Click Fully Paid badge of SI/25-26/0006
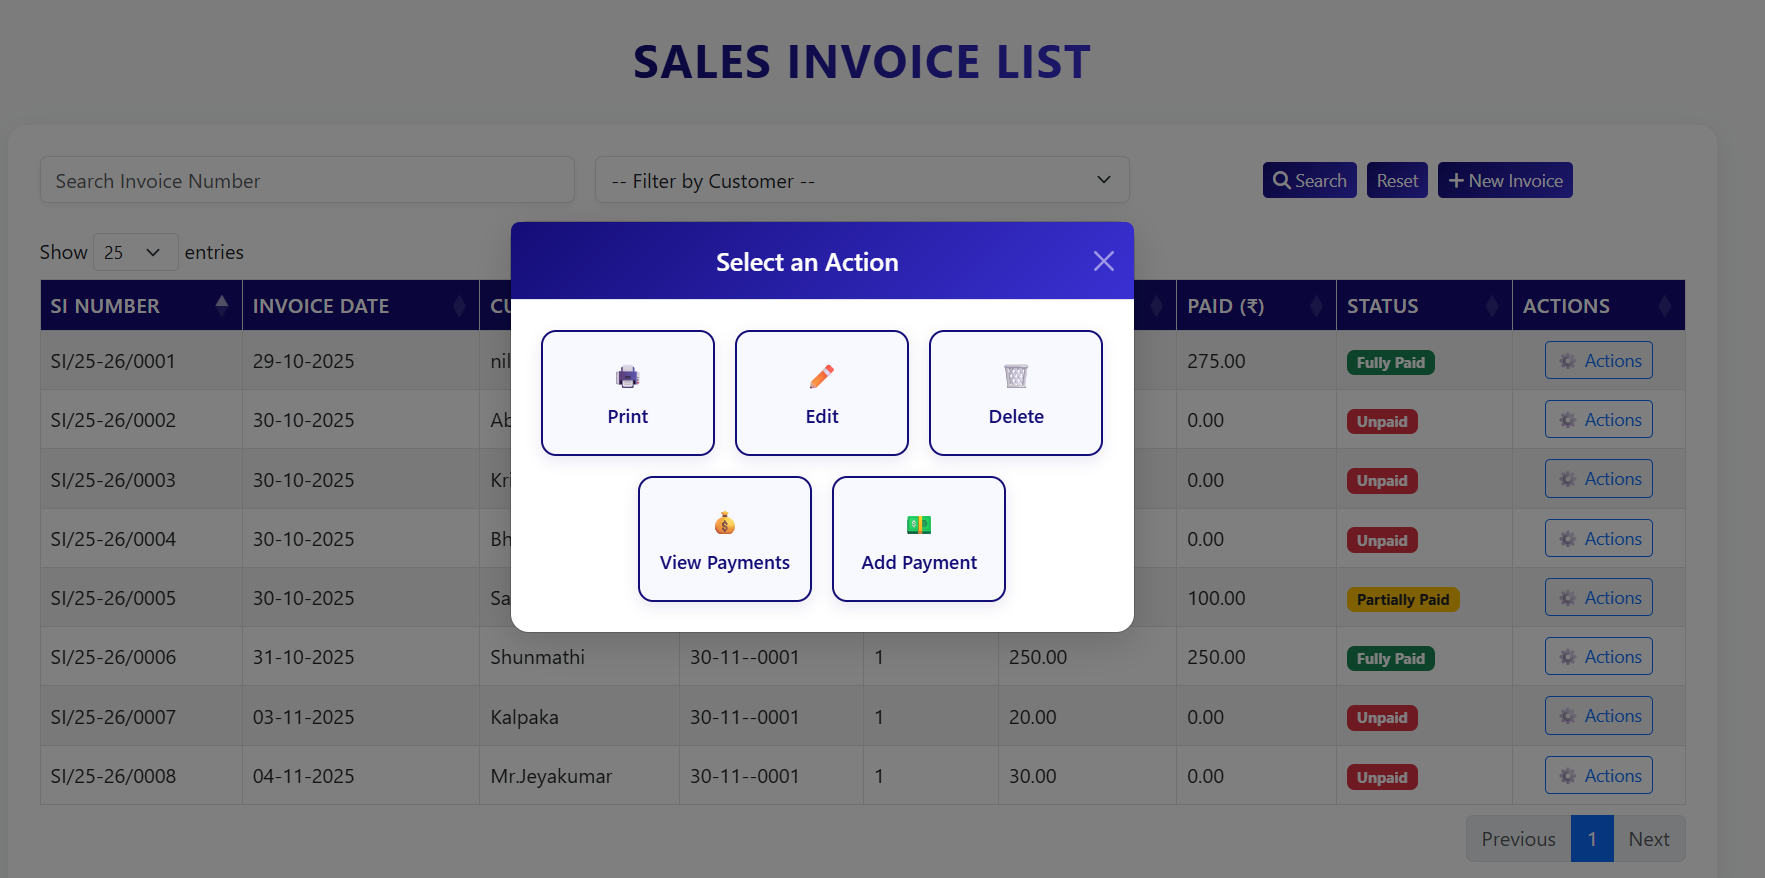1765x878 pixels. pos(1391,658)
